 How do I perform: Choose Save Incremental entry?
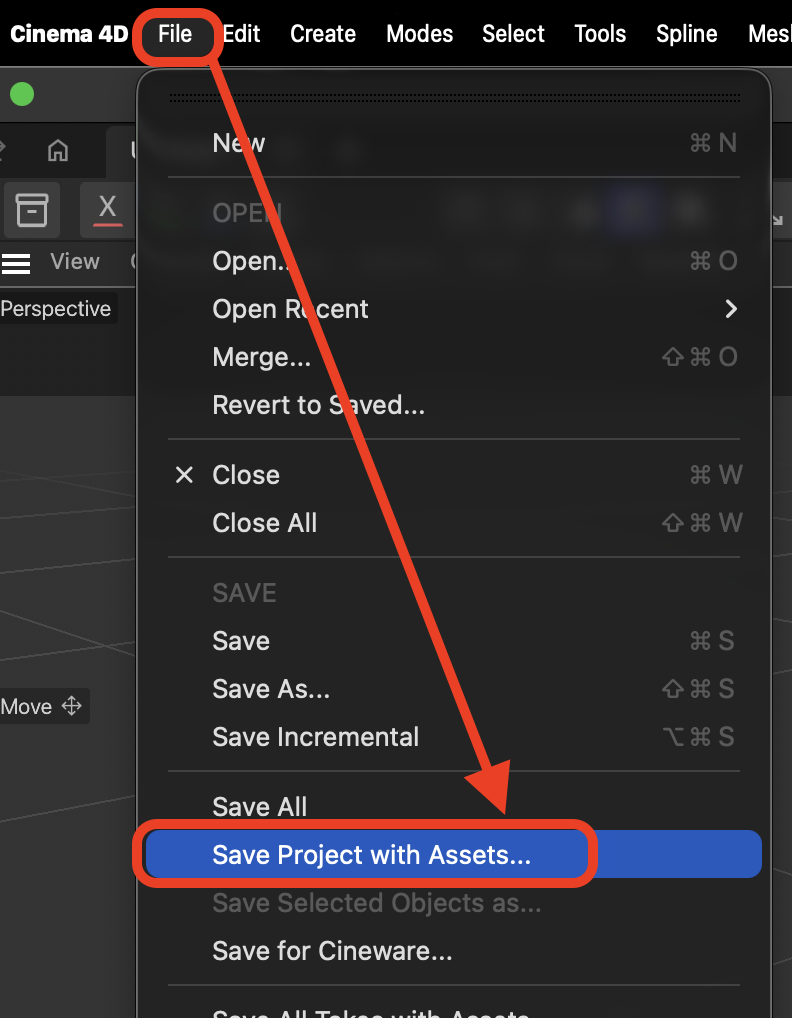tap(454, 737)
